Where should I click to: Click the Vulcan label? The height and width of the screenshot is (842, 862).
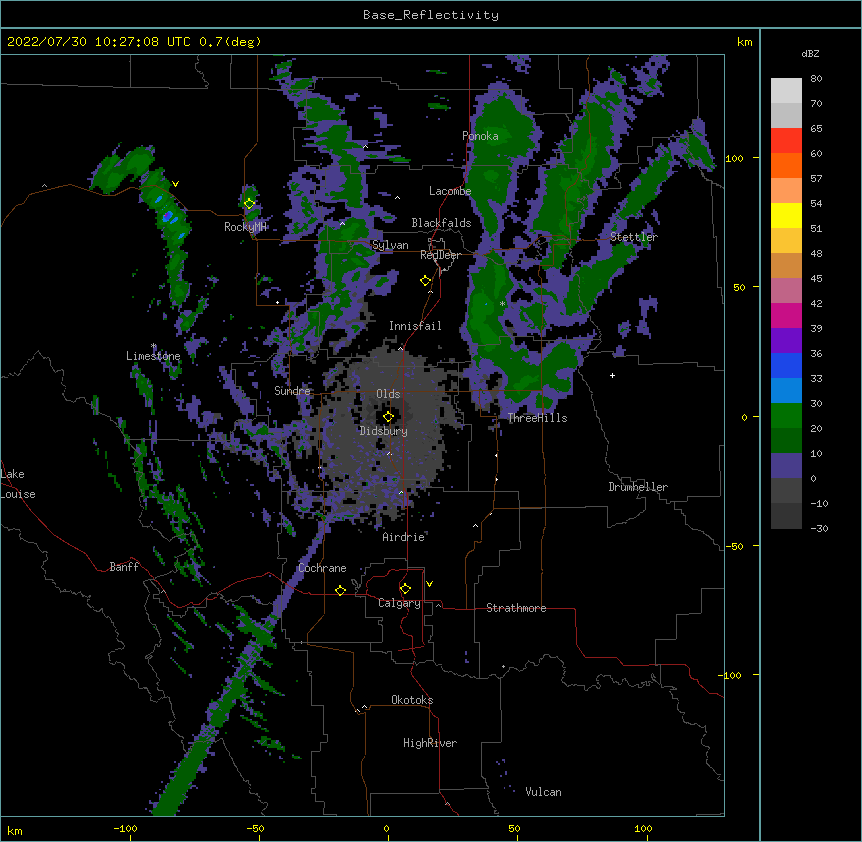pyautogui.click(x=543, y=792)
